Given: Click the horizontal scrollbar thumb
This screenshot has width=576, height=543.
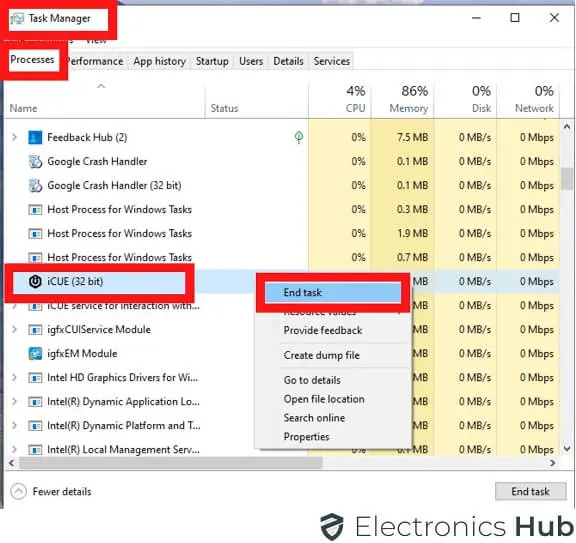Looking at the screenshot, I should pos(171,463).
